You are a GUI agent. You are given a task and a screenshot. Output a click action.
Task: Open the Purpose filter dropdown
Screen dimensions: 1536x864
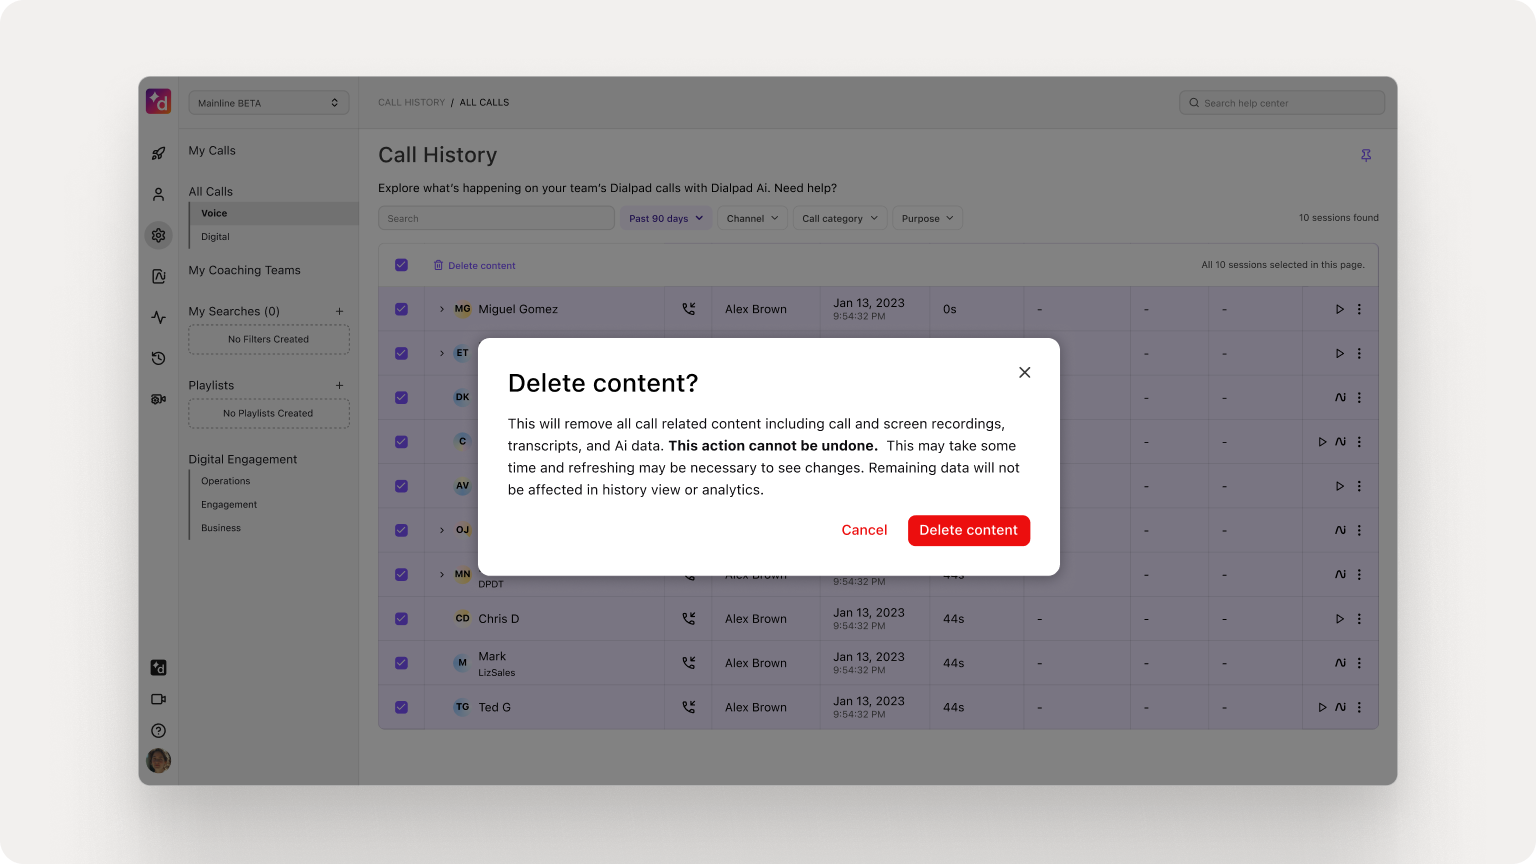pos(928,218)
